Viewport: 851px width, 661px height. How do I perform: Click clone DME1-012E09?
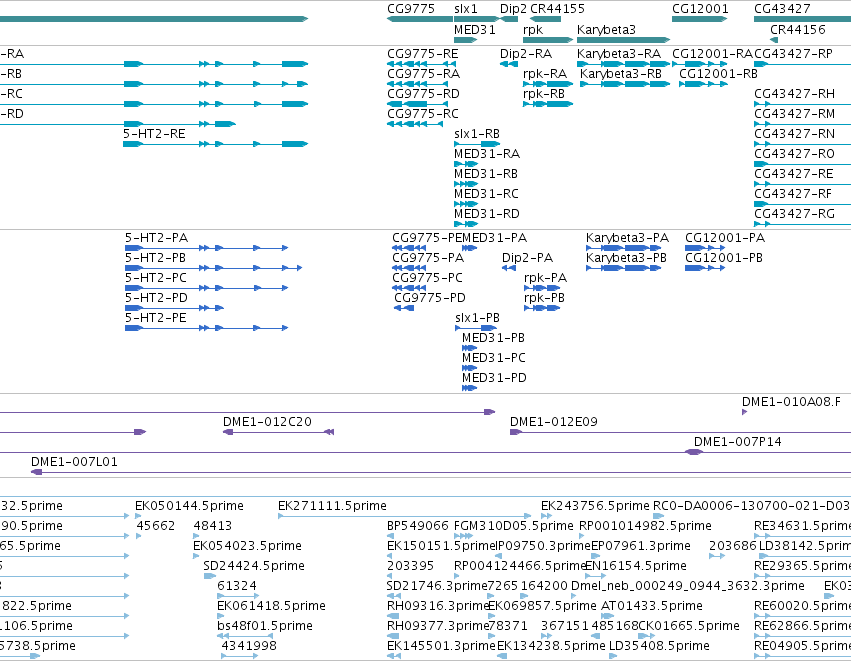tap(681, 432)
